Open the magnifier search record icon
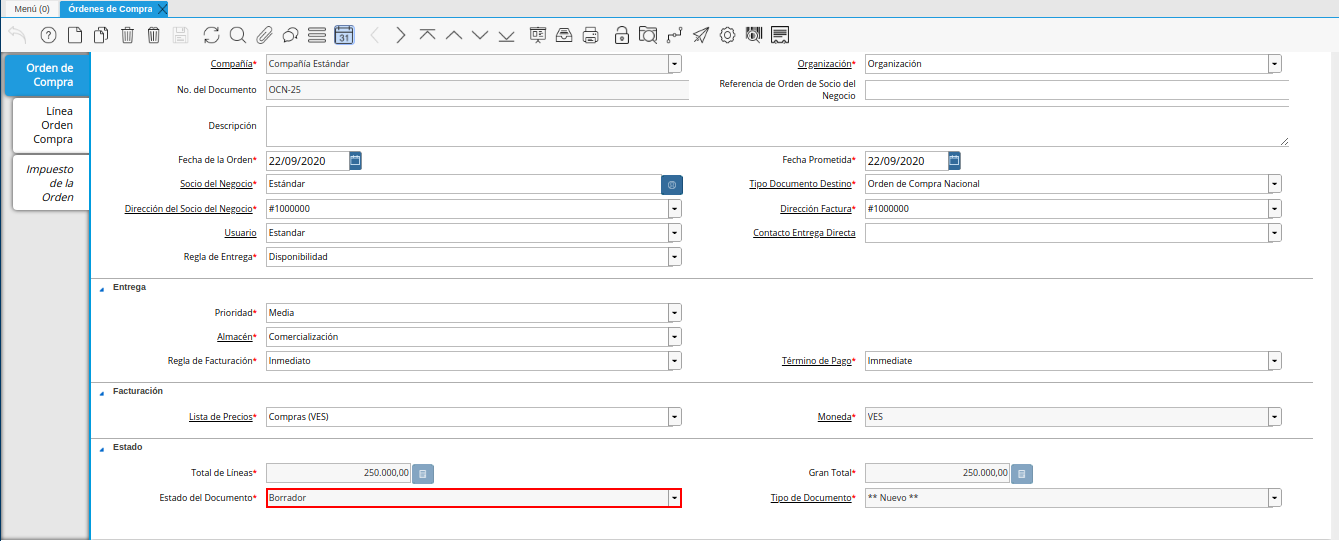 [238, 35]
